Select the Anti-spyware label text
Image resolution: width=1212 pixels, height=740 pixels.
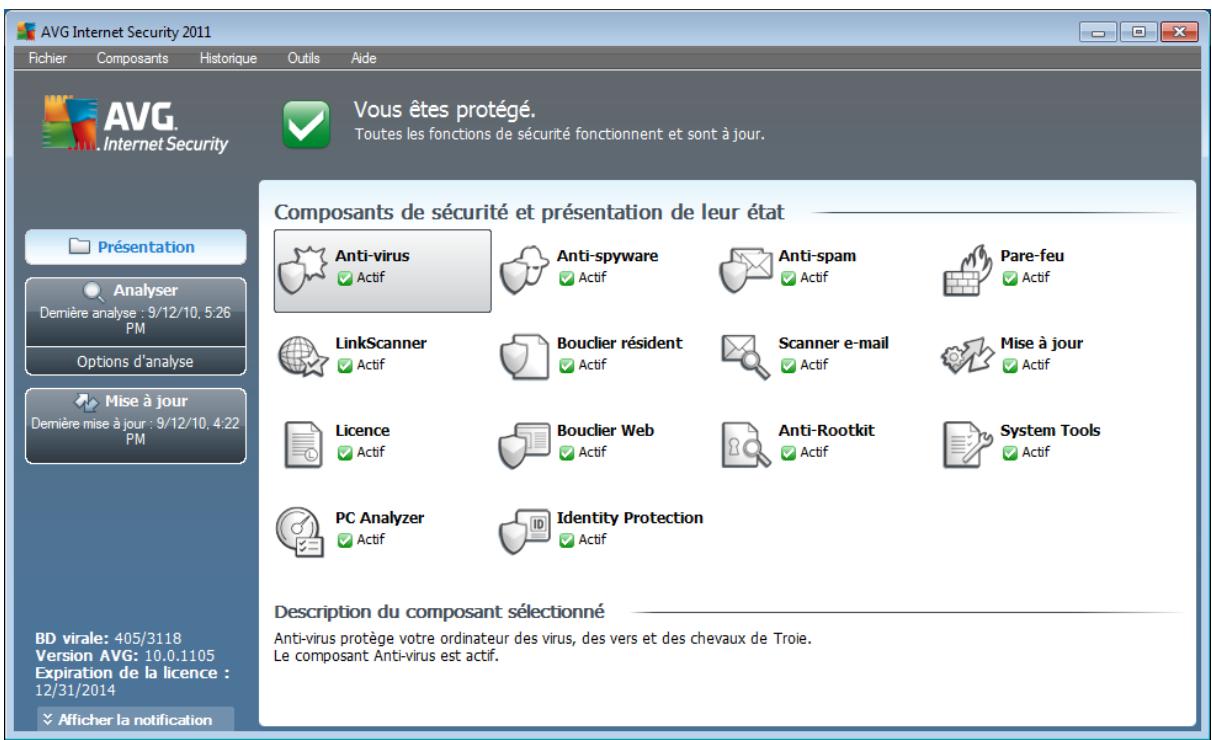pyautogui.click(x=608, y=256)
